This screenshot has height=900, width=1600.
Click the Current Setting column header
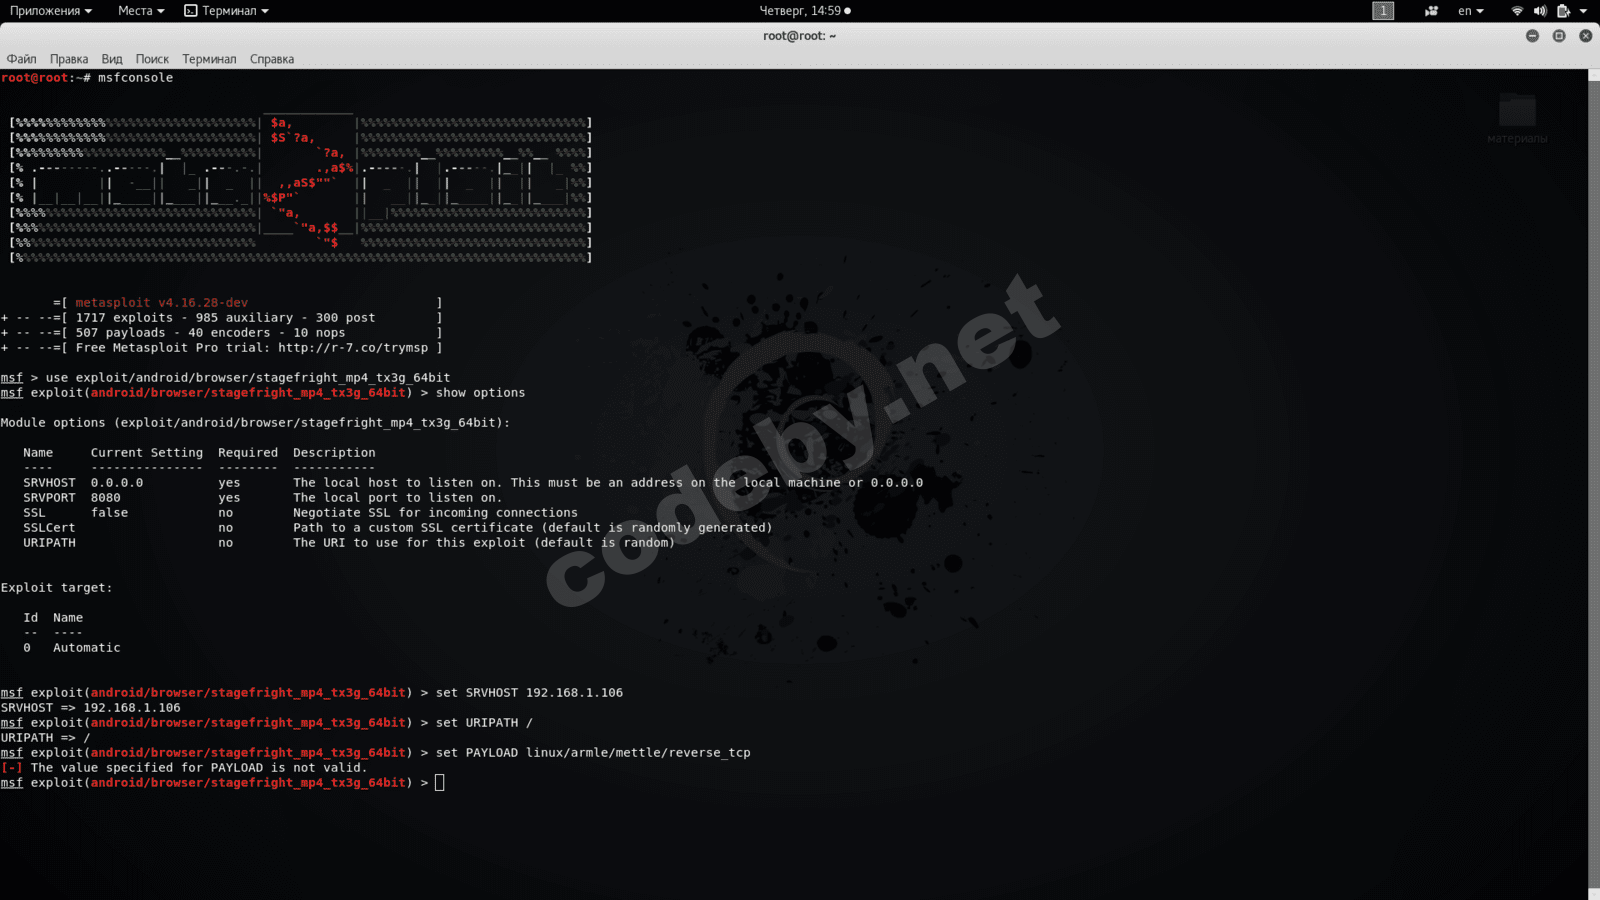[147, 453]
